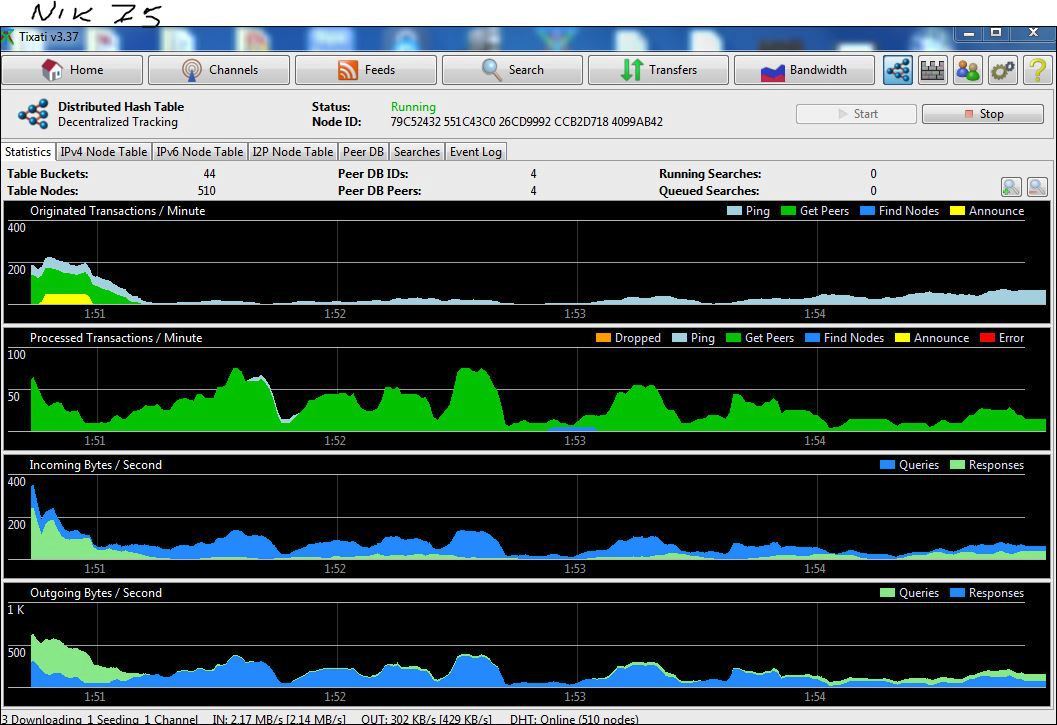Click the Outgoing Bytes / Second title

click(x=96, y=593)
